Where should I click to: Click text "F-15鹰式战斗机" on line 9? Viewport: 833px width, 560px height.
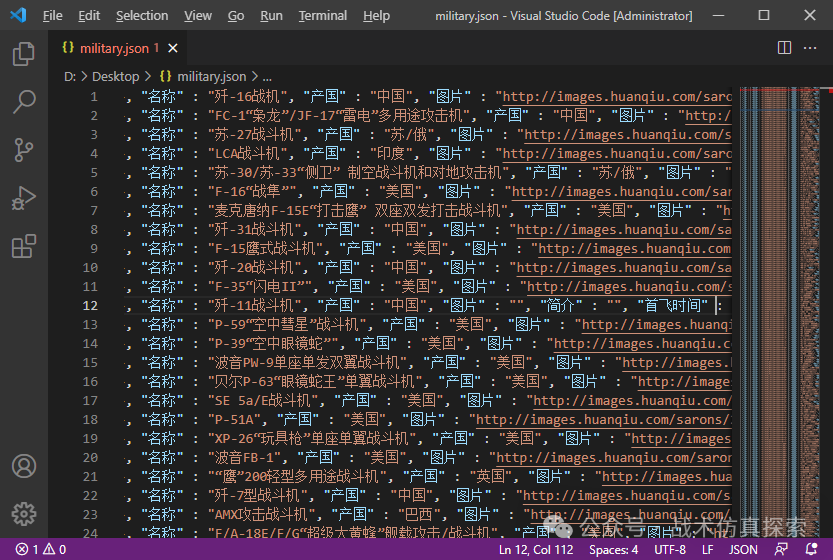[x=265, y=249]
